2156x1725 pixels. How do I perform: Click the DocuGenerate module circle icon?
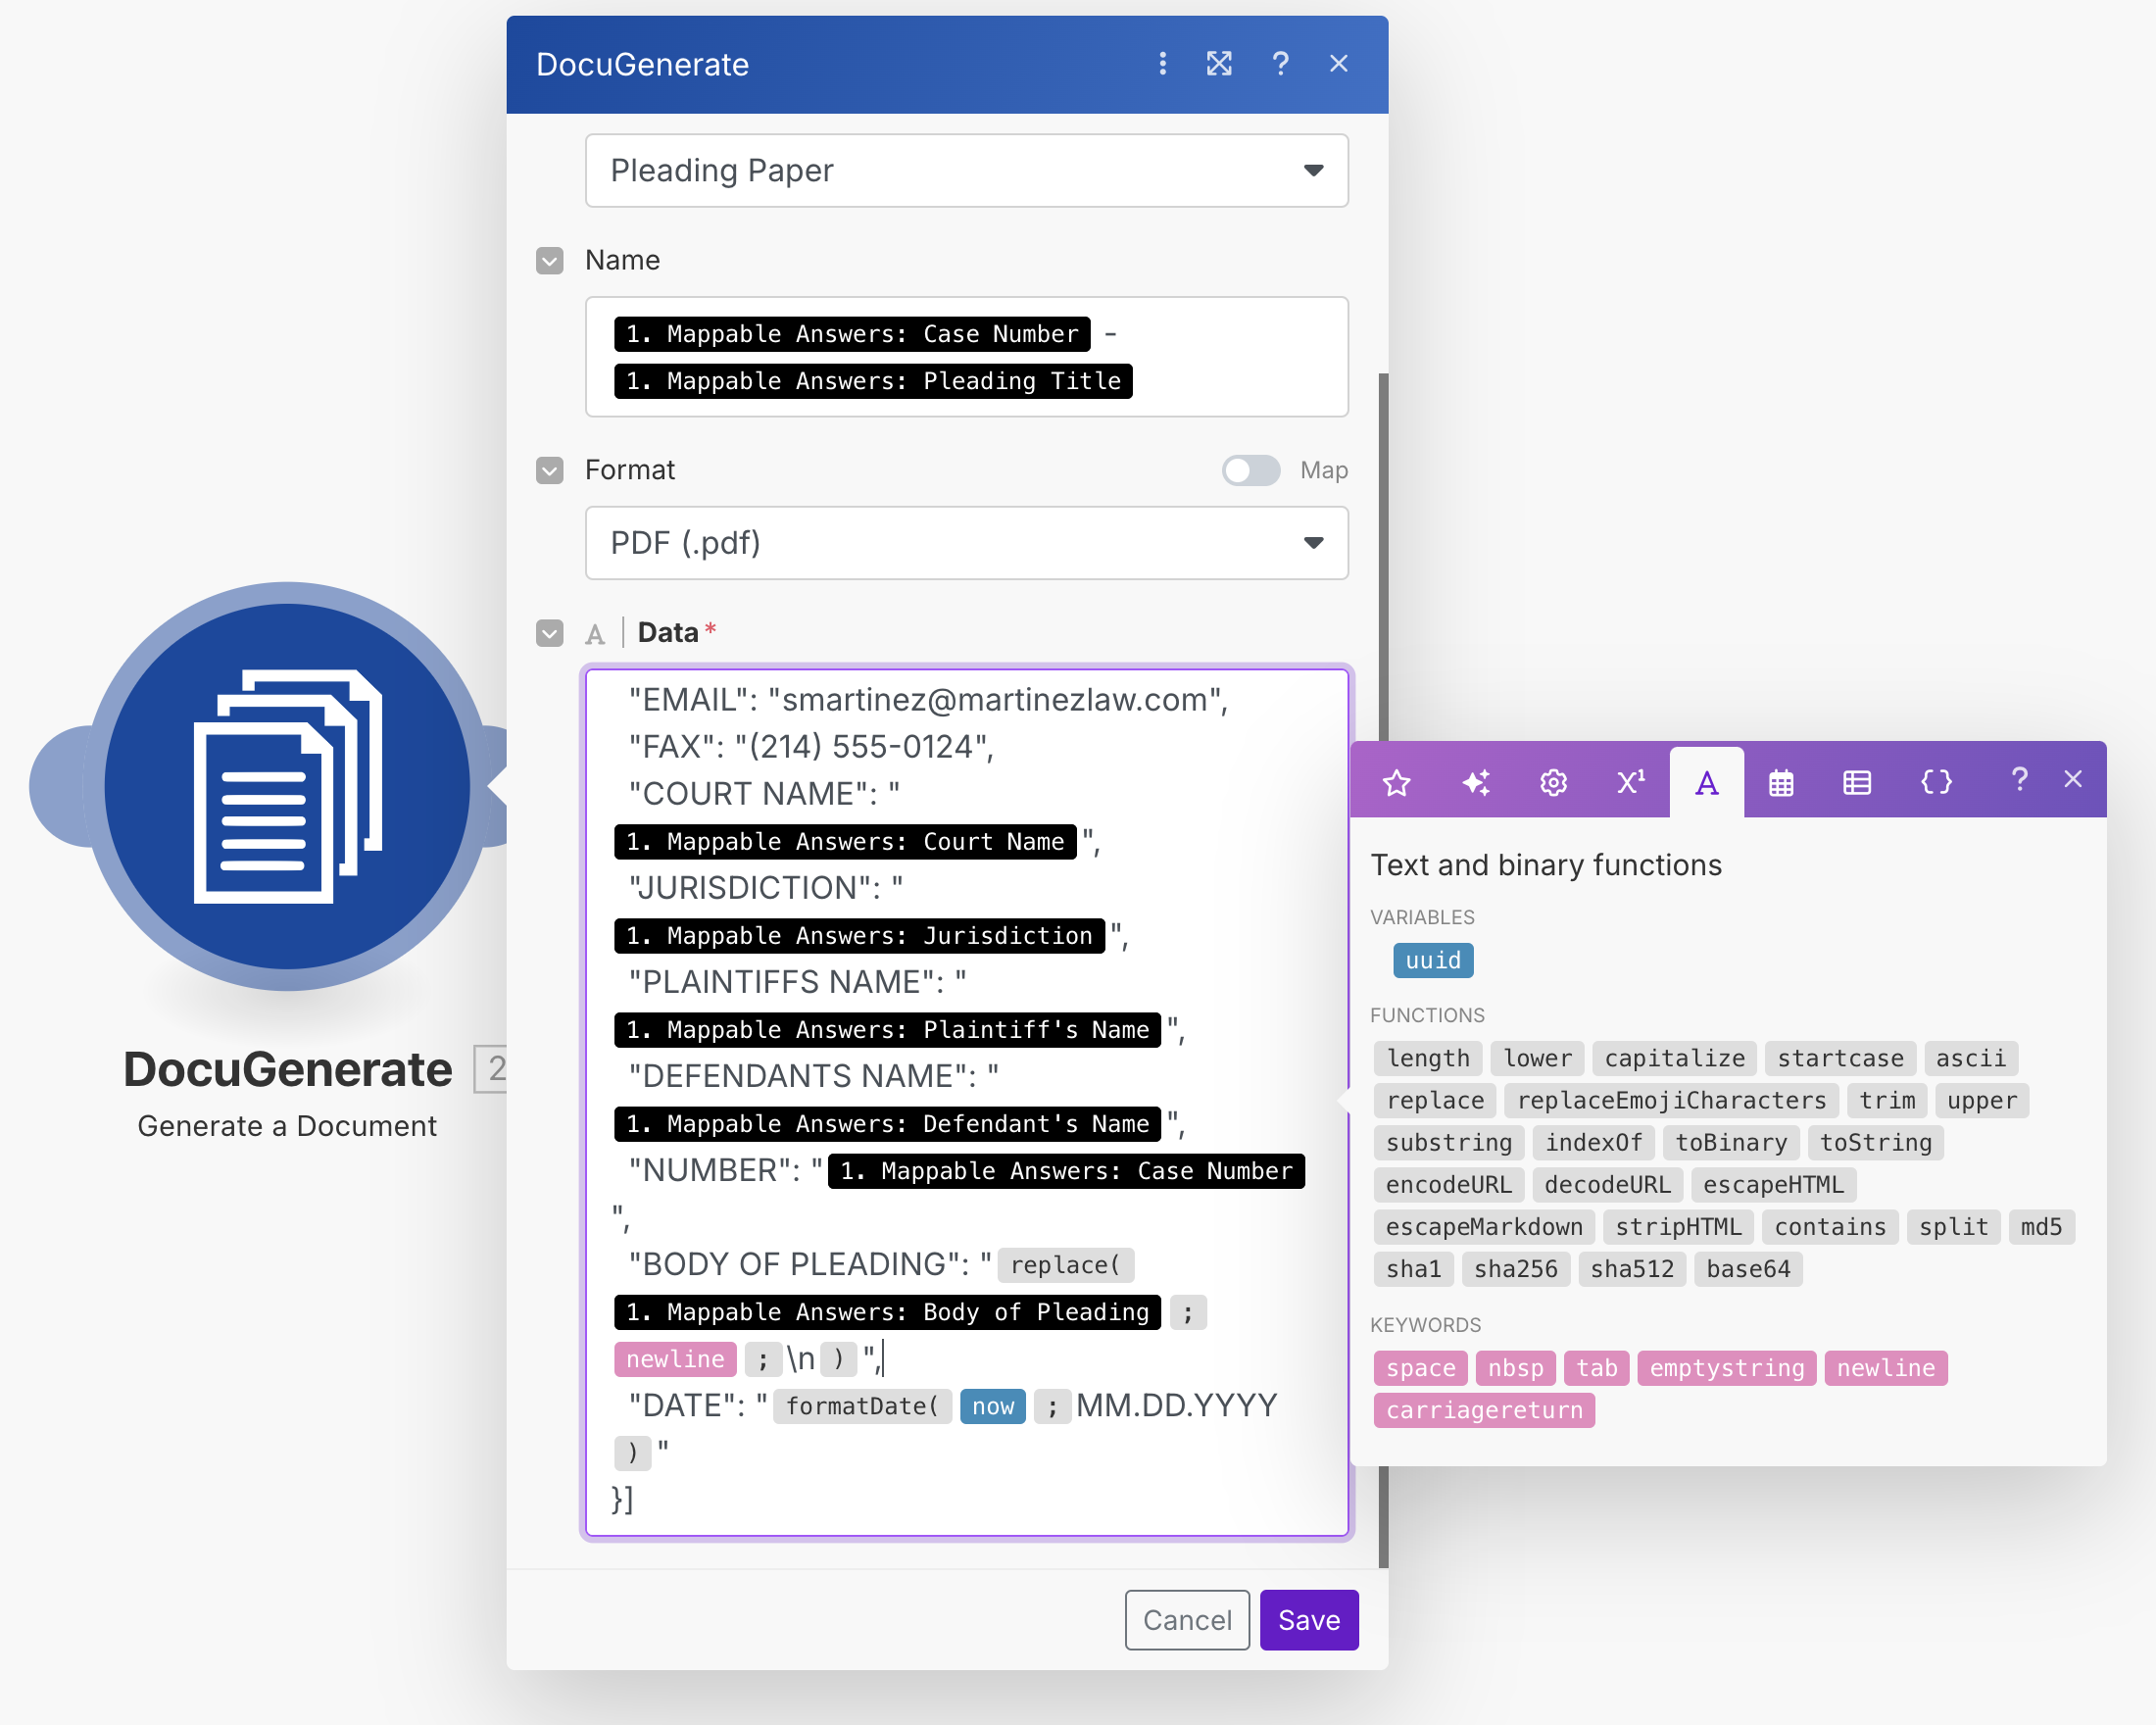pyautogui.click(x=287, y=786)
